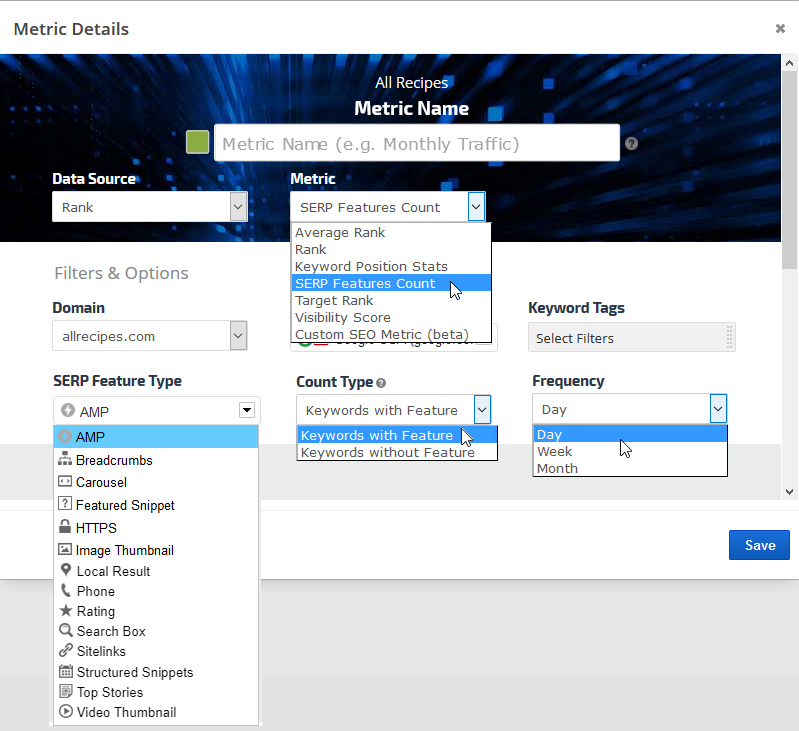Pick Top Stories from SERP feature list
Image resolution: width=799 pixels, height=731 pixels.
110,692
